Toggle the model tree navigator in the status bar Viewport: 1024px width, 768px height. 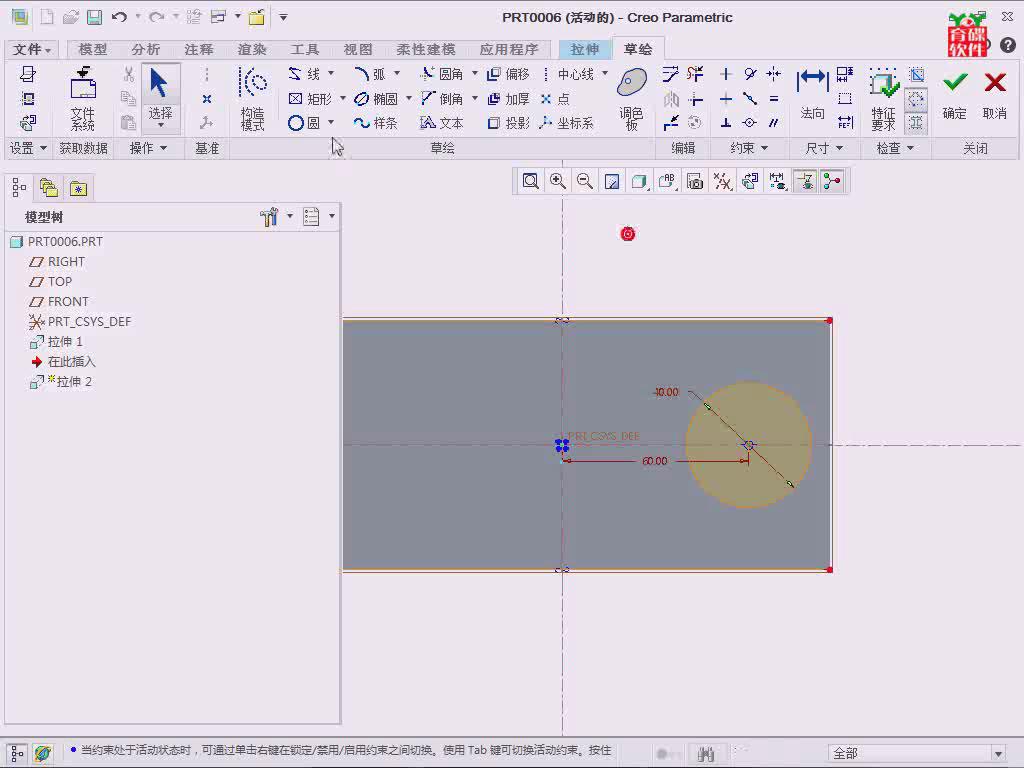pos(18,754)
